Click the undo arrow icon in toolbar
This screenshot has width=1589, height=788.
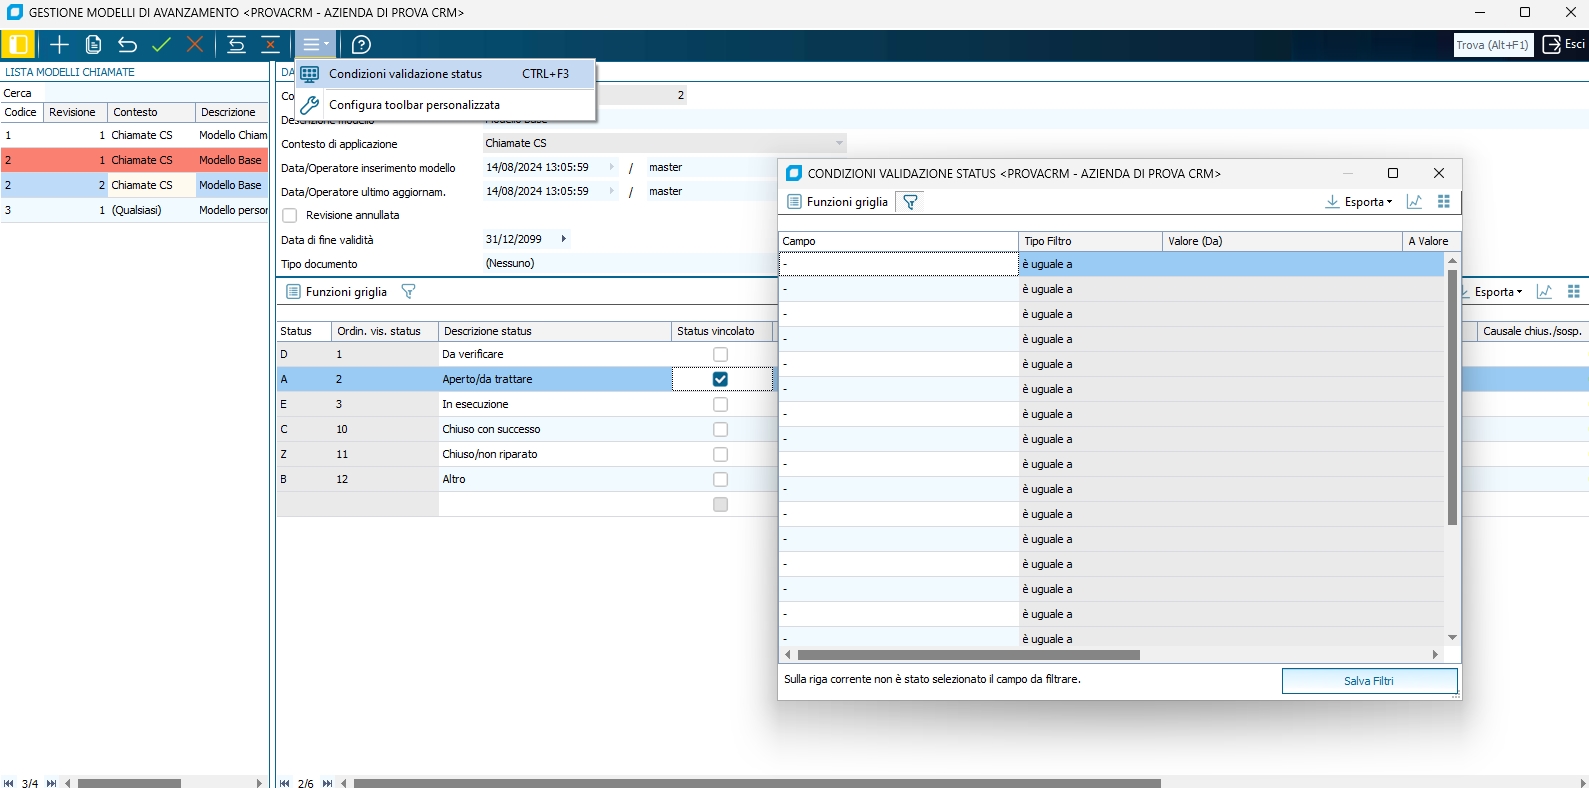tap(127, 45)
